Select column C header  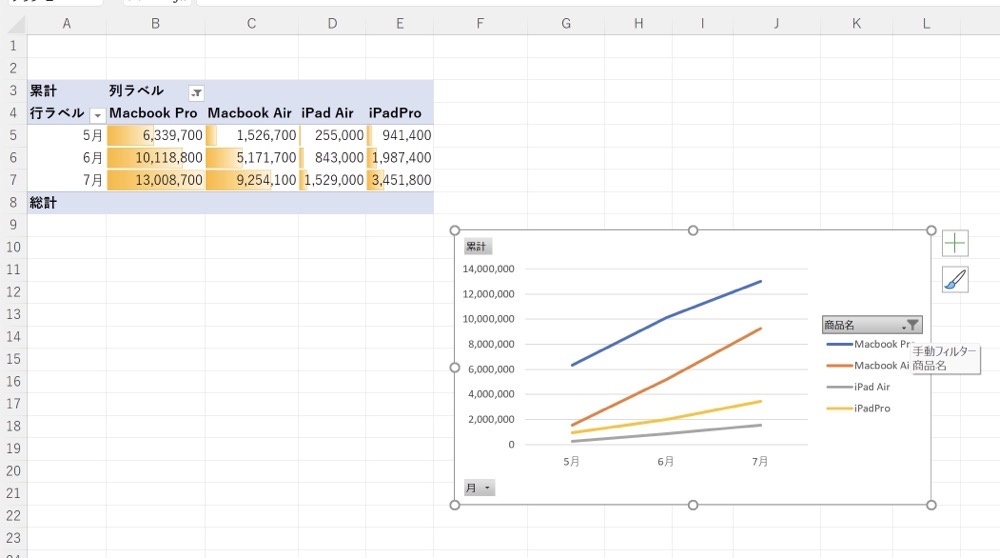[251, 24]
